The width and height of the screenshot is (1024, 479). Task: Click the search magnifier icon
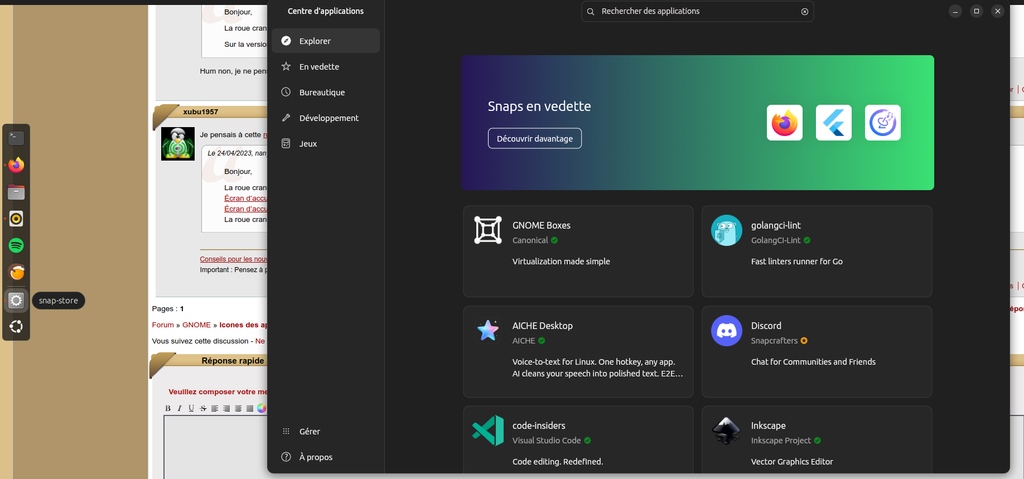coord(590,11)
